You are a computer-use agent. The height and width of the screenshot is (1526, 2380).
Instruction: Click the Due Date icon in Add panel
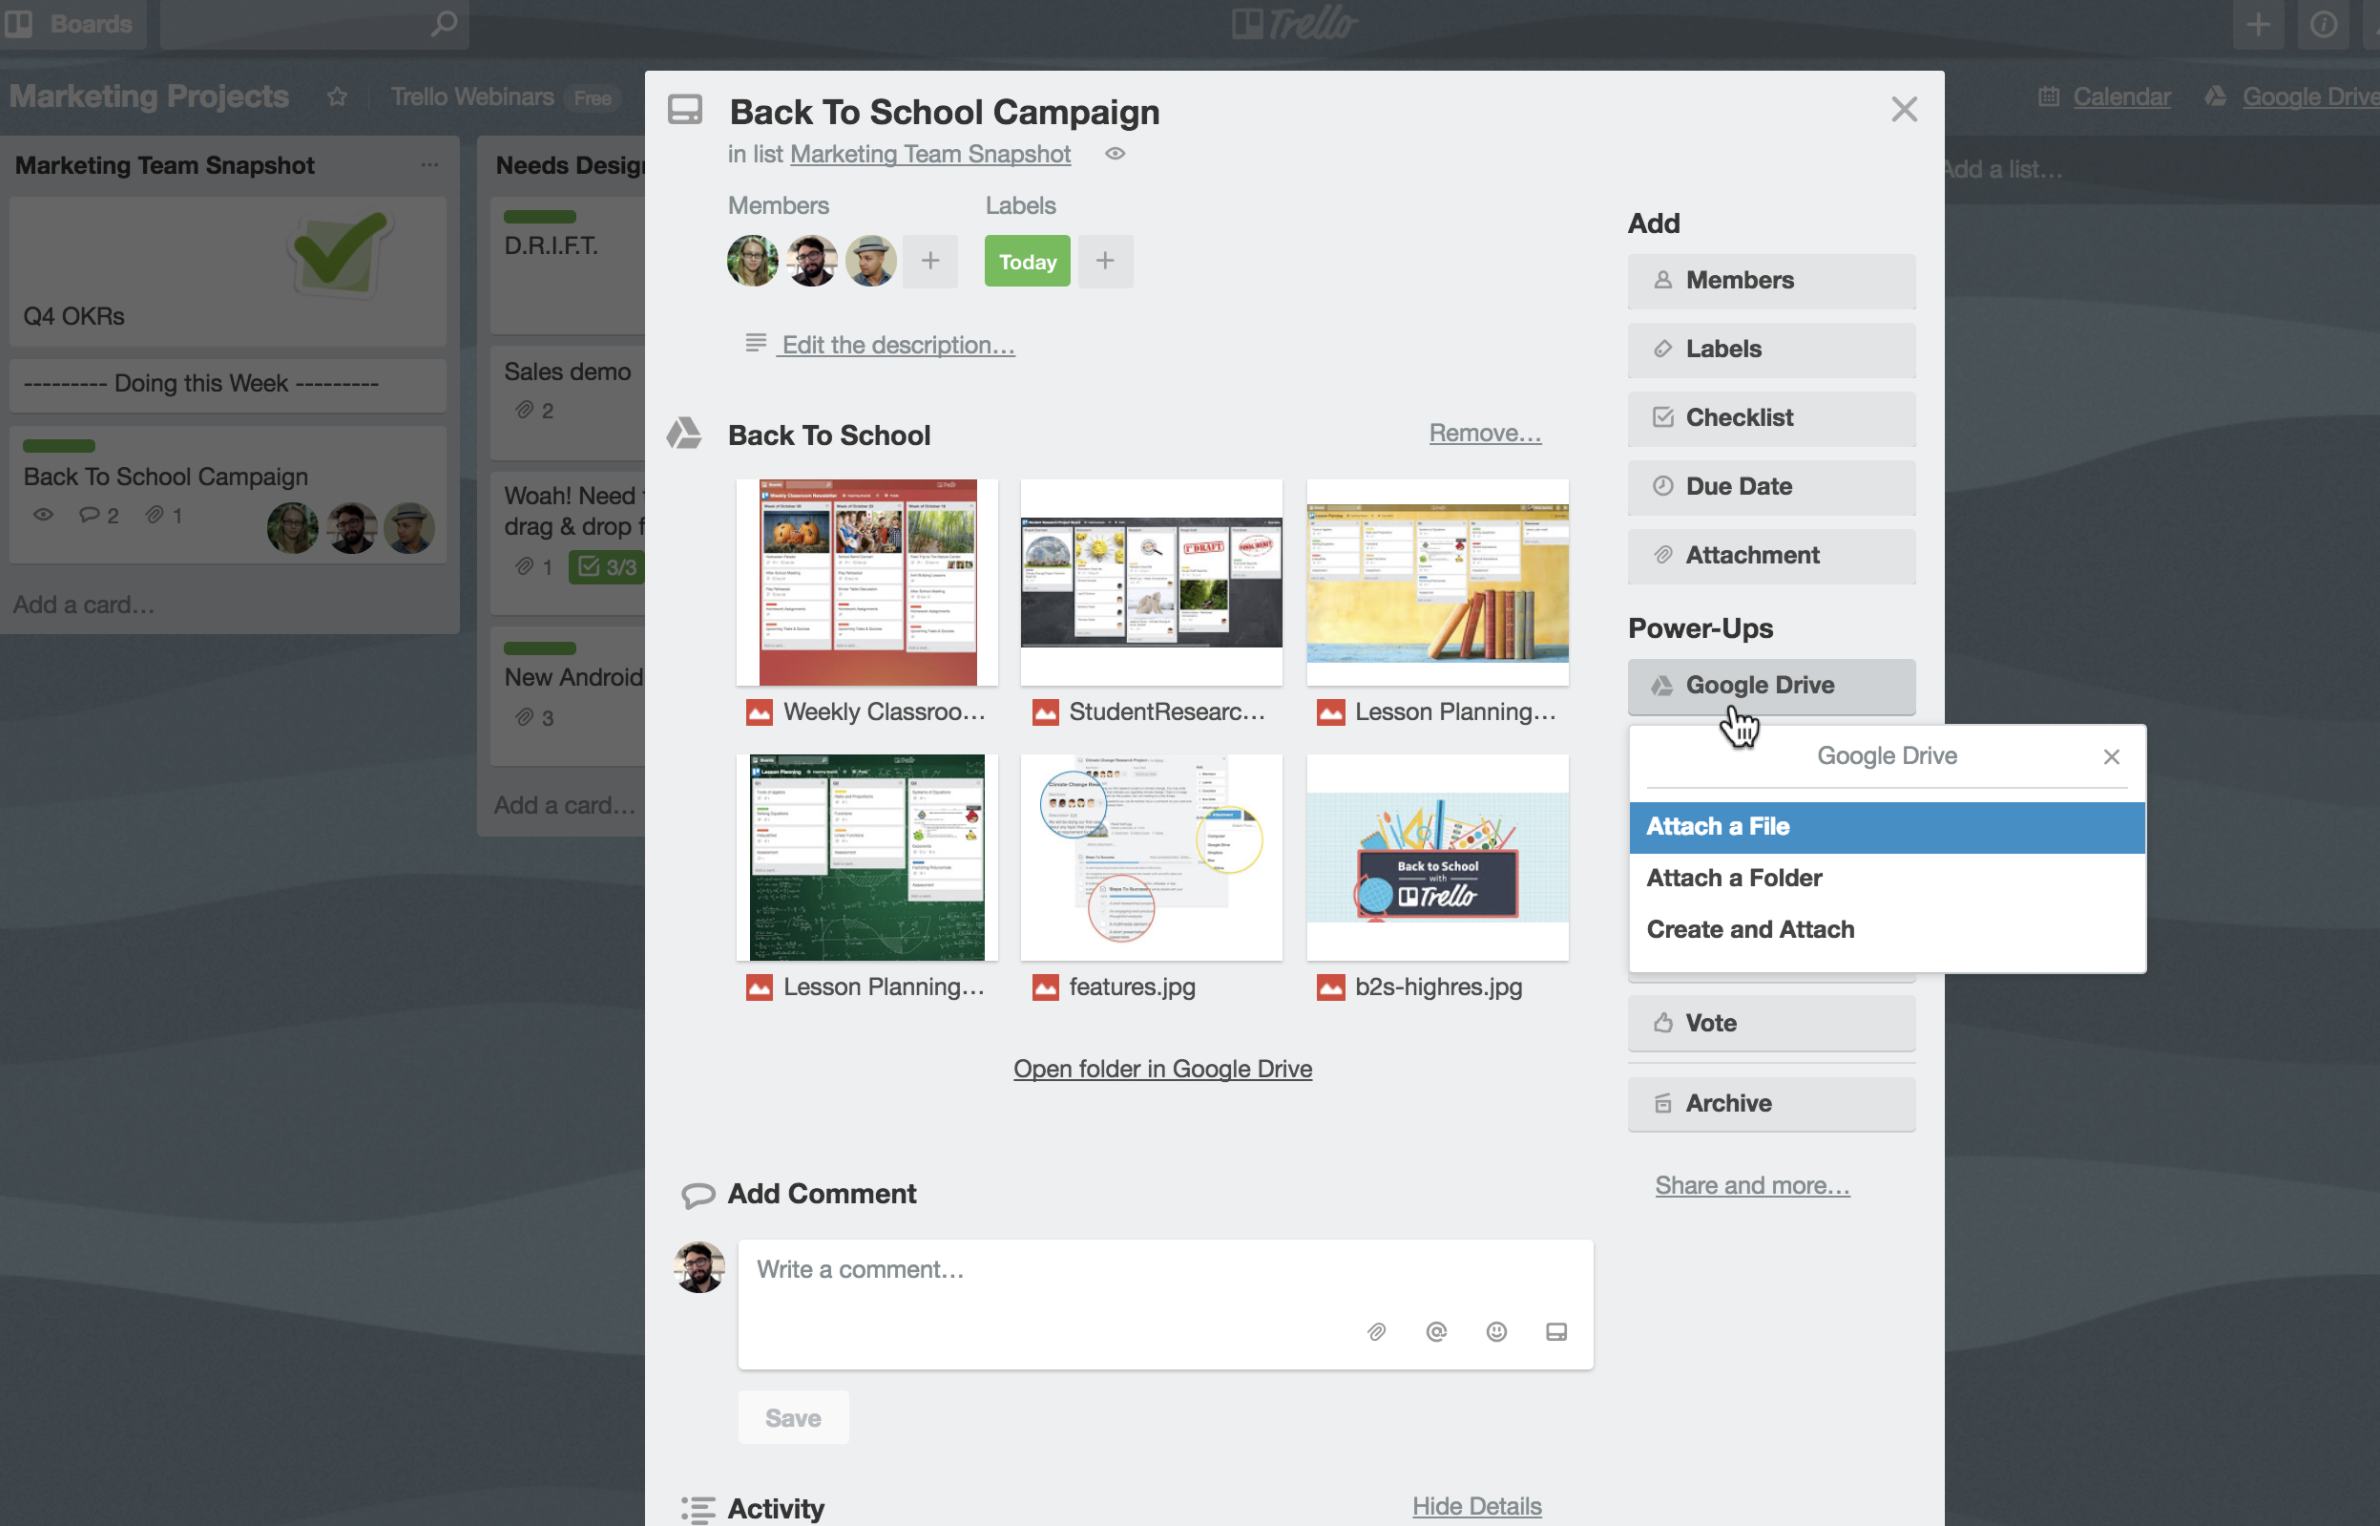tap(1662, 486)
